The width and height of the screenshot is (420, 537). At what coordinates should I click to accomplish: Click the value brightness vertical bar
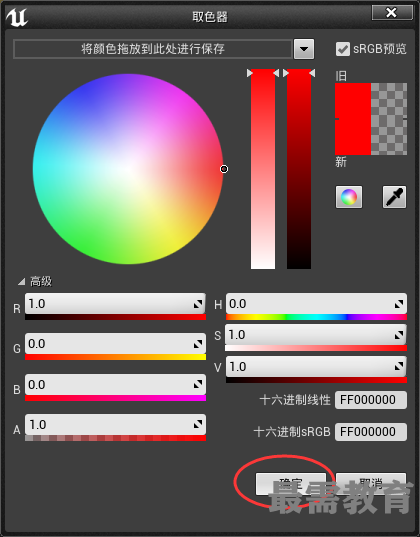point(299,169)
